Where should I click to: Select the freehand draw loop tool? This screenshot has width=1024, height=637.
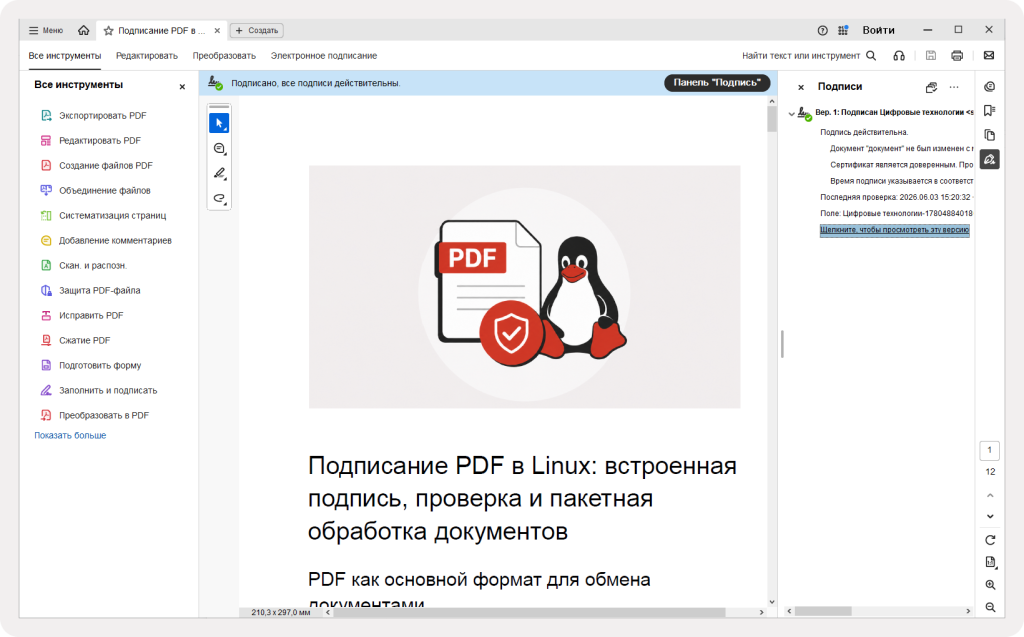219,198
